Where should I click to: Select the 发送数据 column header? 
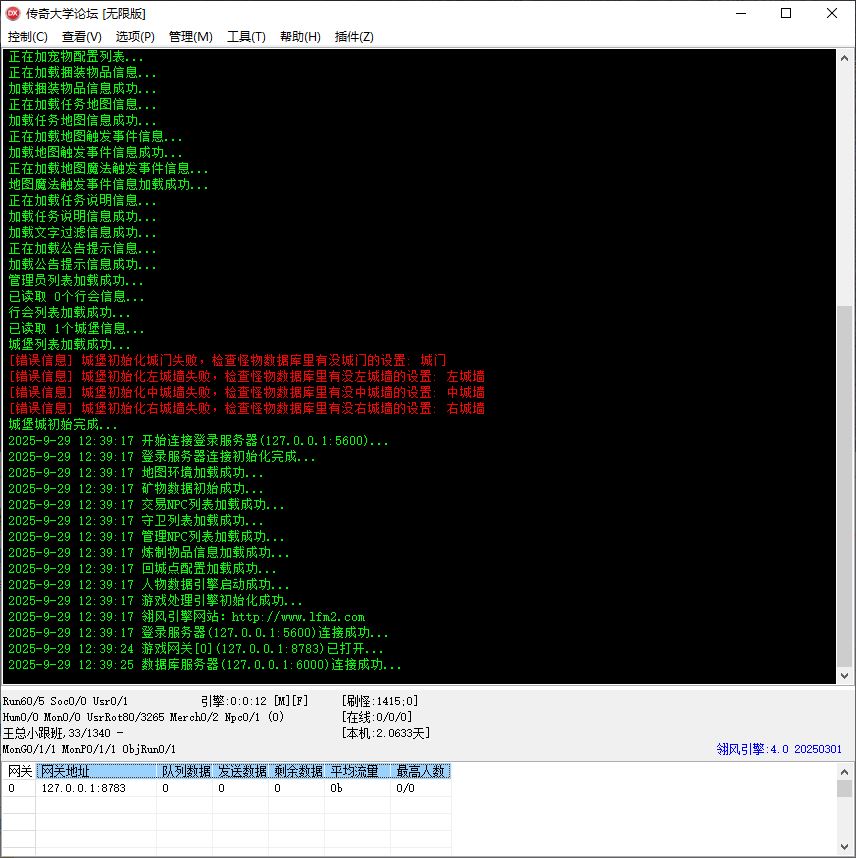tap(241, 772)
